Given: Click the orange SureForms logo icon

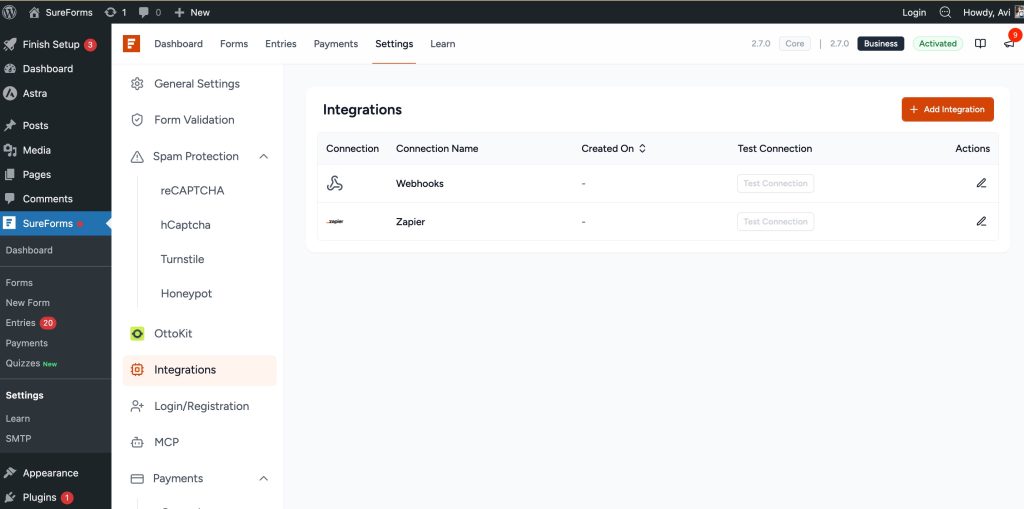Looking at the screenshot, I should (x=131, y=44).
